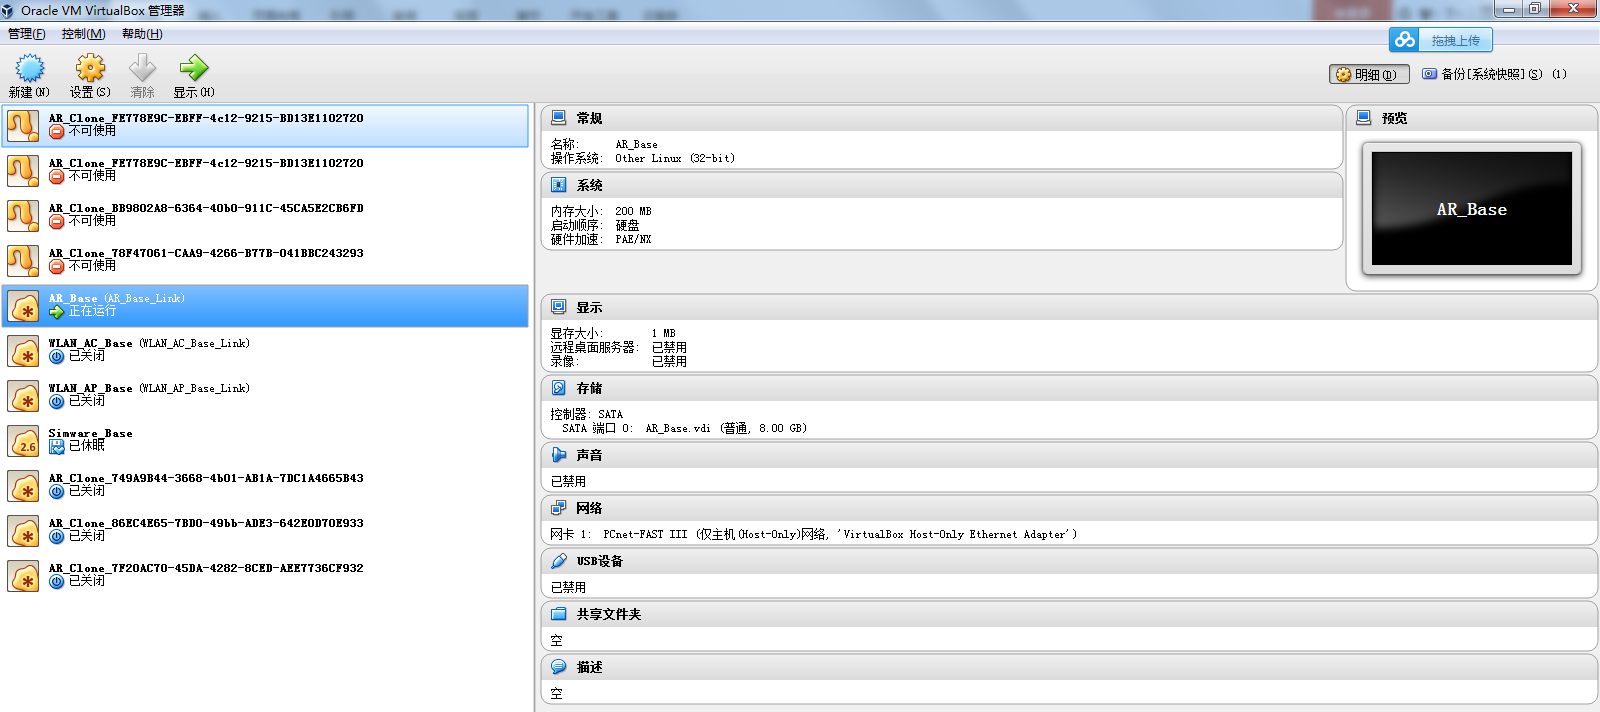Click the New (新建) VM toolbar icon

[x=29, y=68]
